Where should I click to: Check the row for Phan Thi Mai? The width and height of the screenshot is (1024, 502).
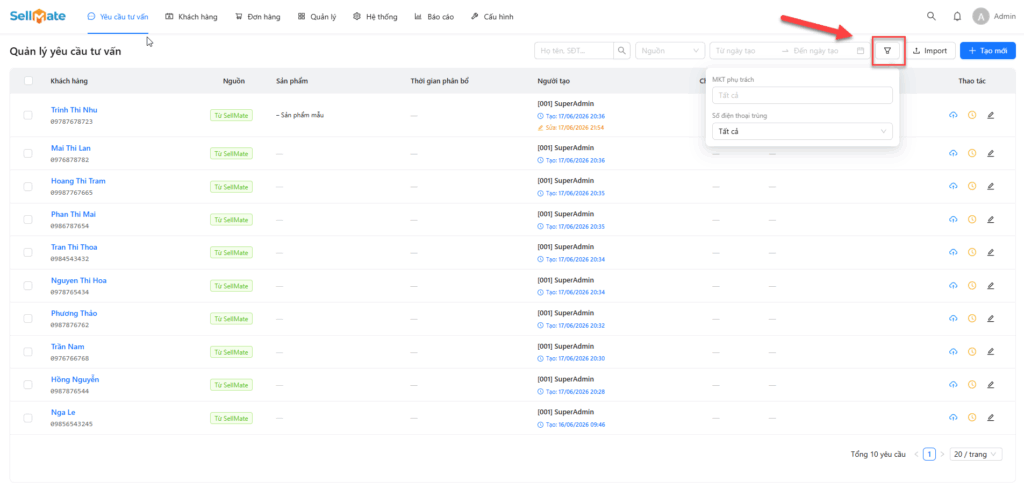(x=28, y=219)
